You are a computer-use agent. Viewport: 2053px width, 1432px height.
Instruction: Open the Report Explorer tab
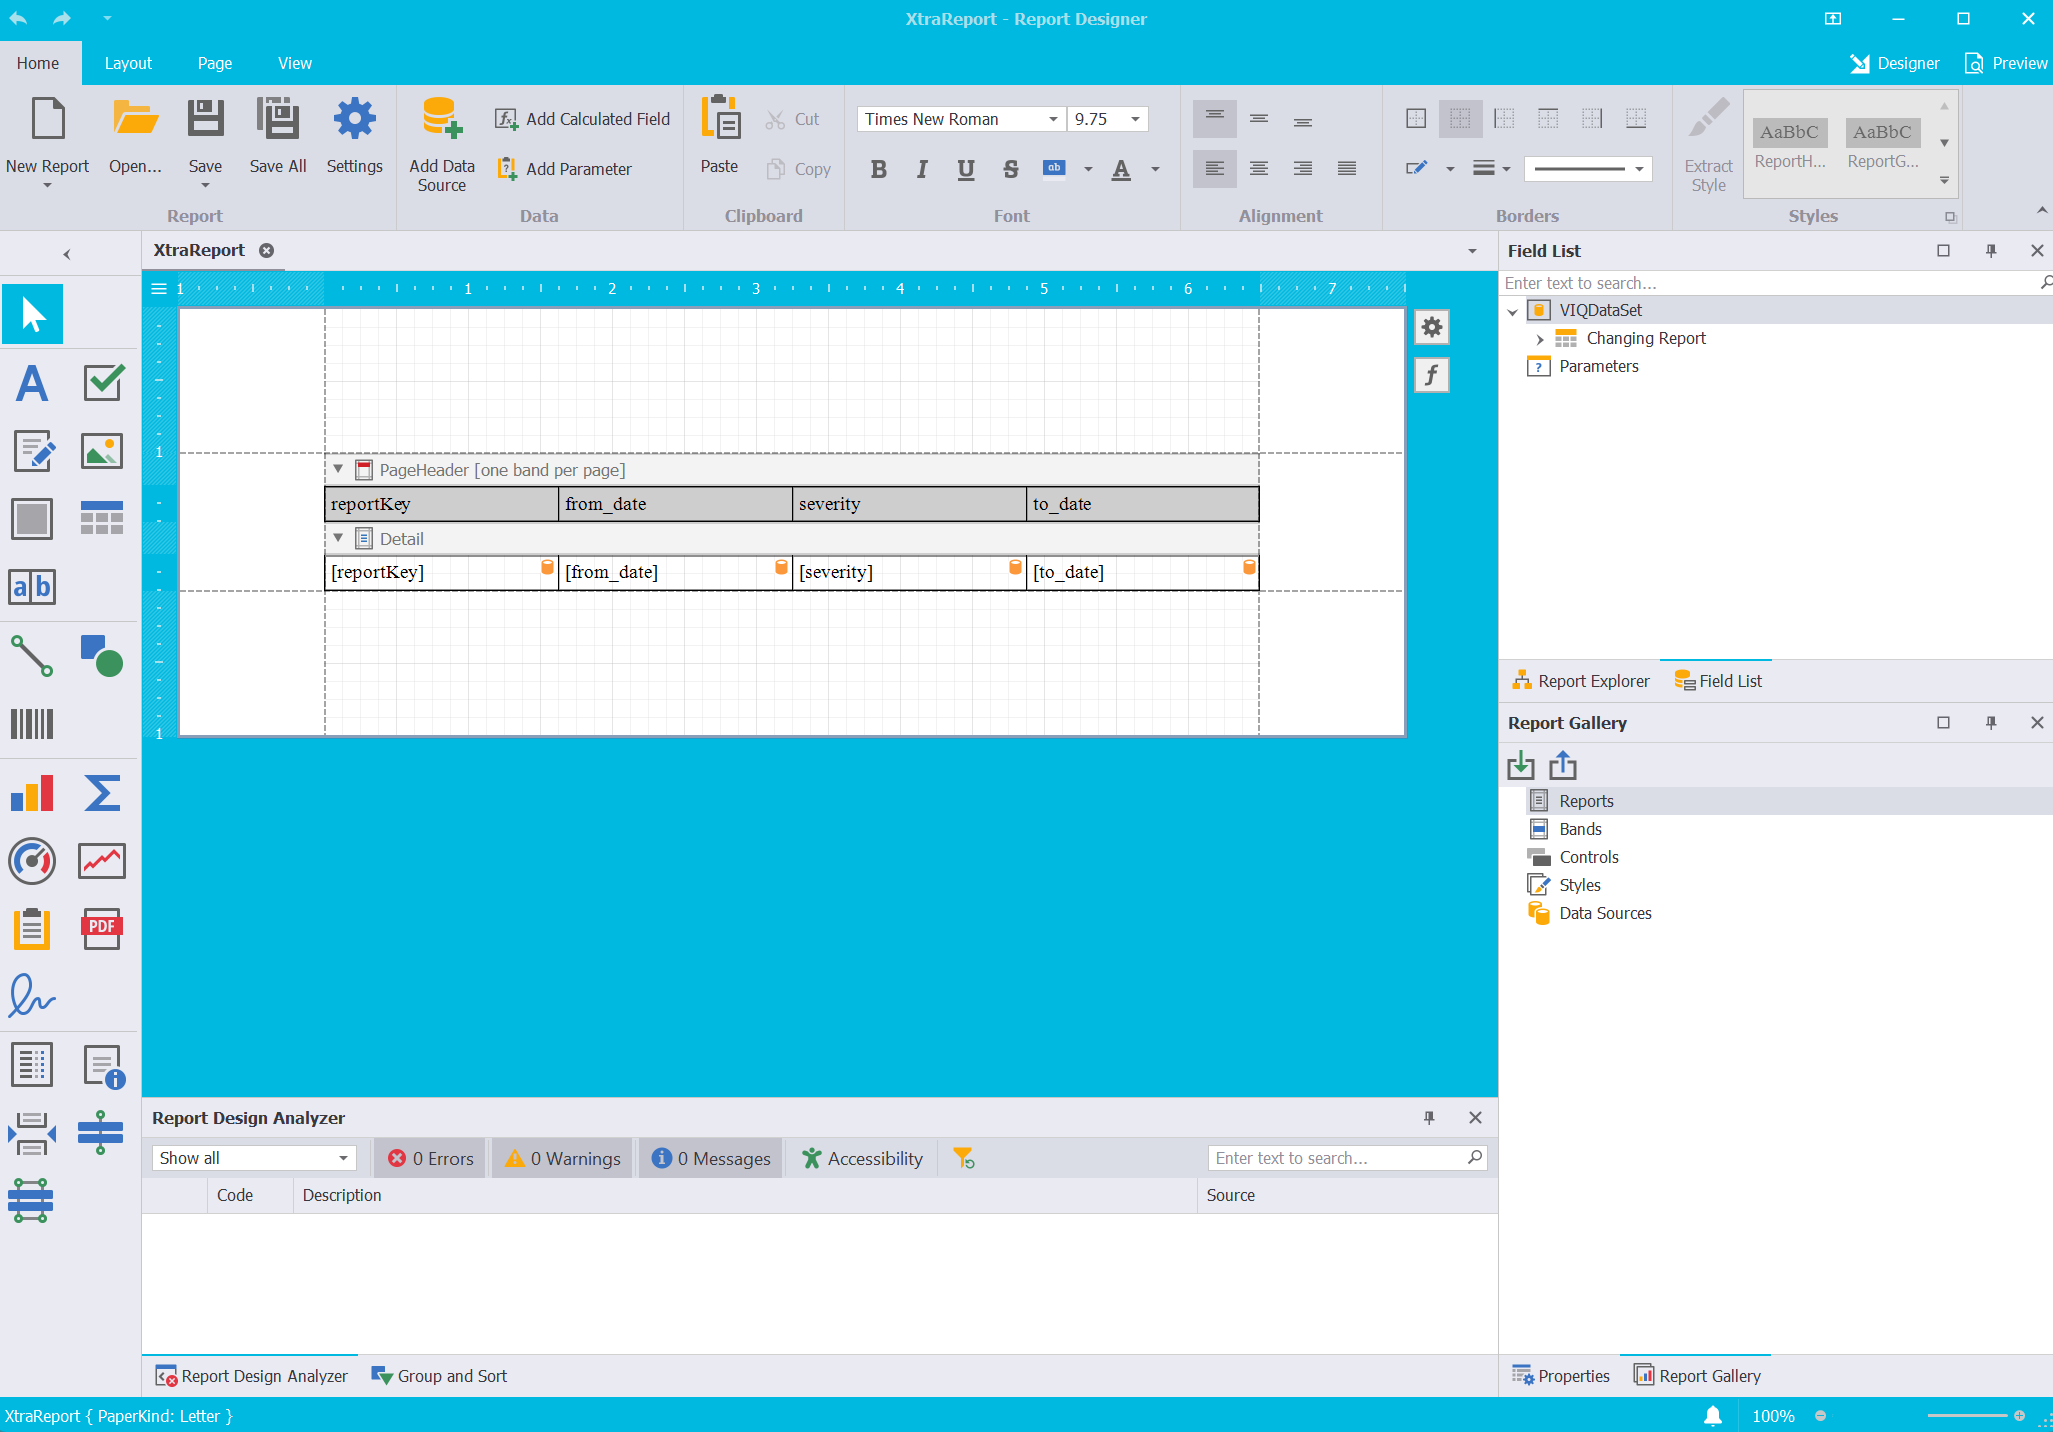1581,681
